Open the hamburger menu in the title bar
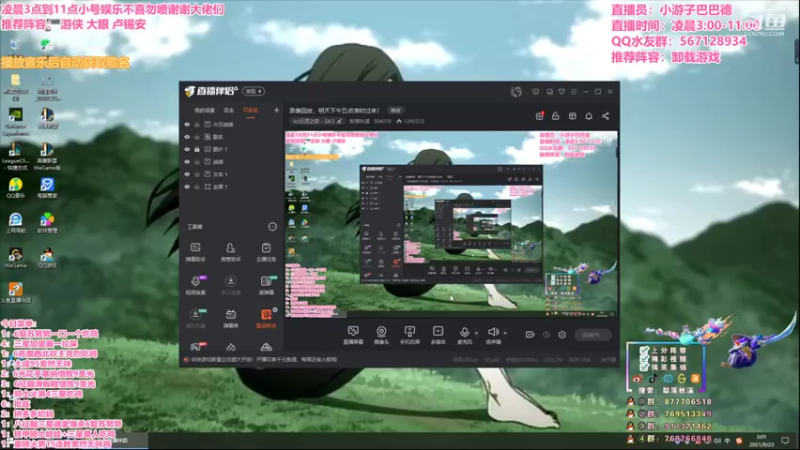Viewport: 800px width, 450px height. point(574,92)
